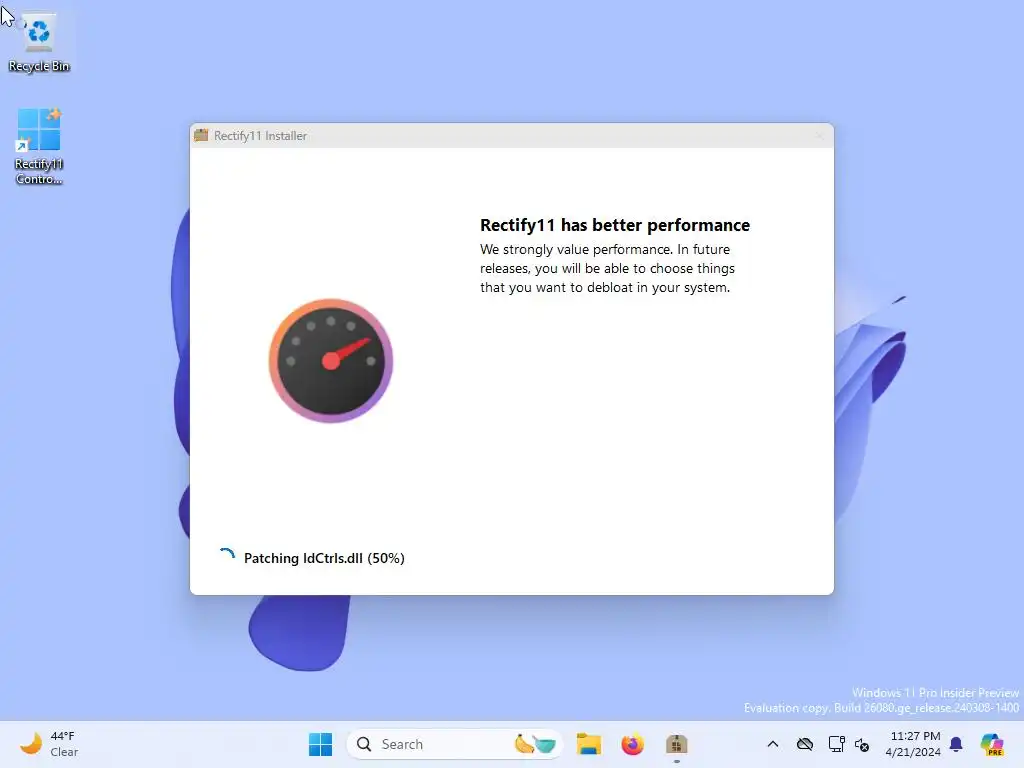Click the speedometer performance graphic
Screen dimensions: 1024x768
(x=330, y=360)
